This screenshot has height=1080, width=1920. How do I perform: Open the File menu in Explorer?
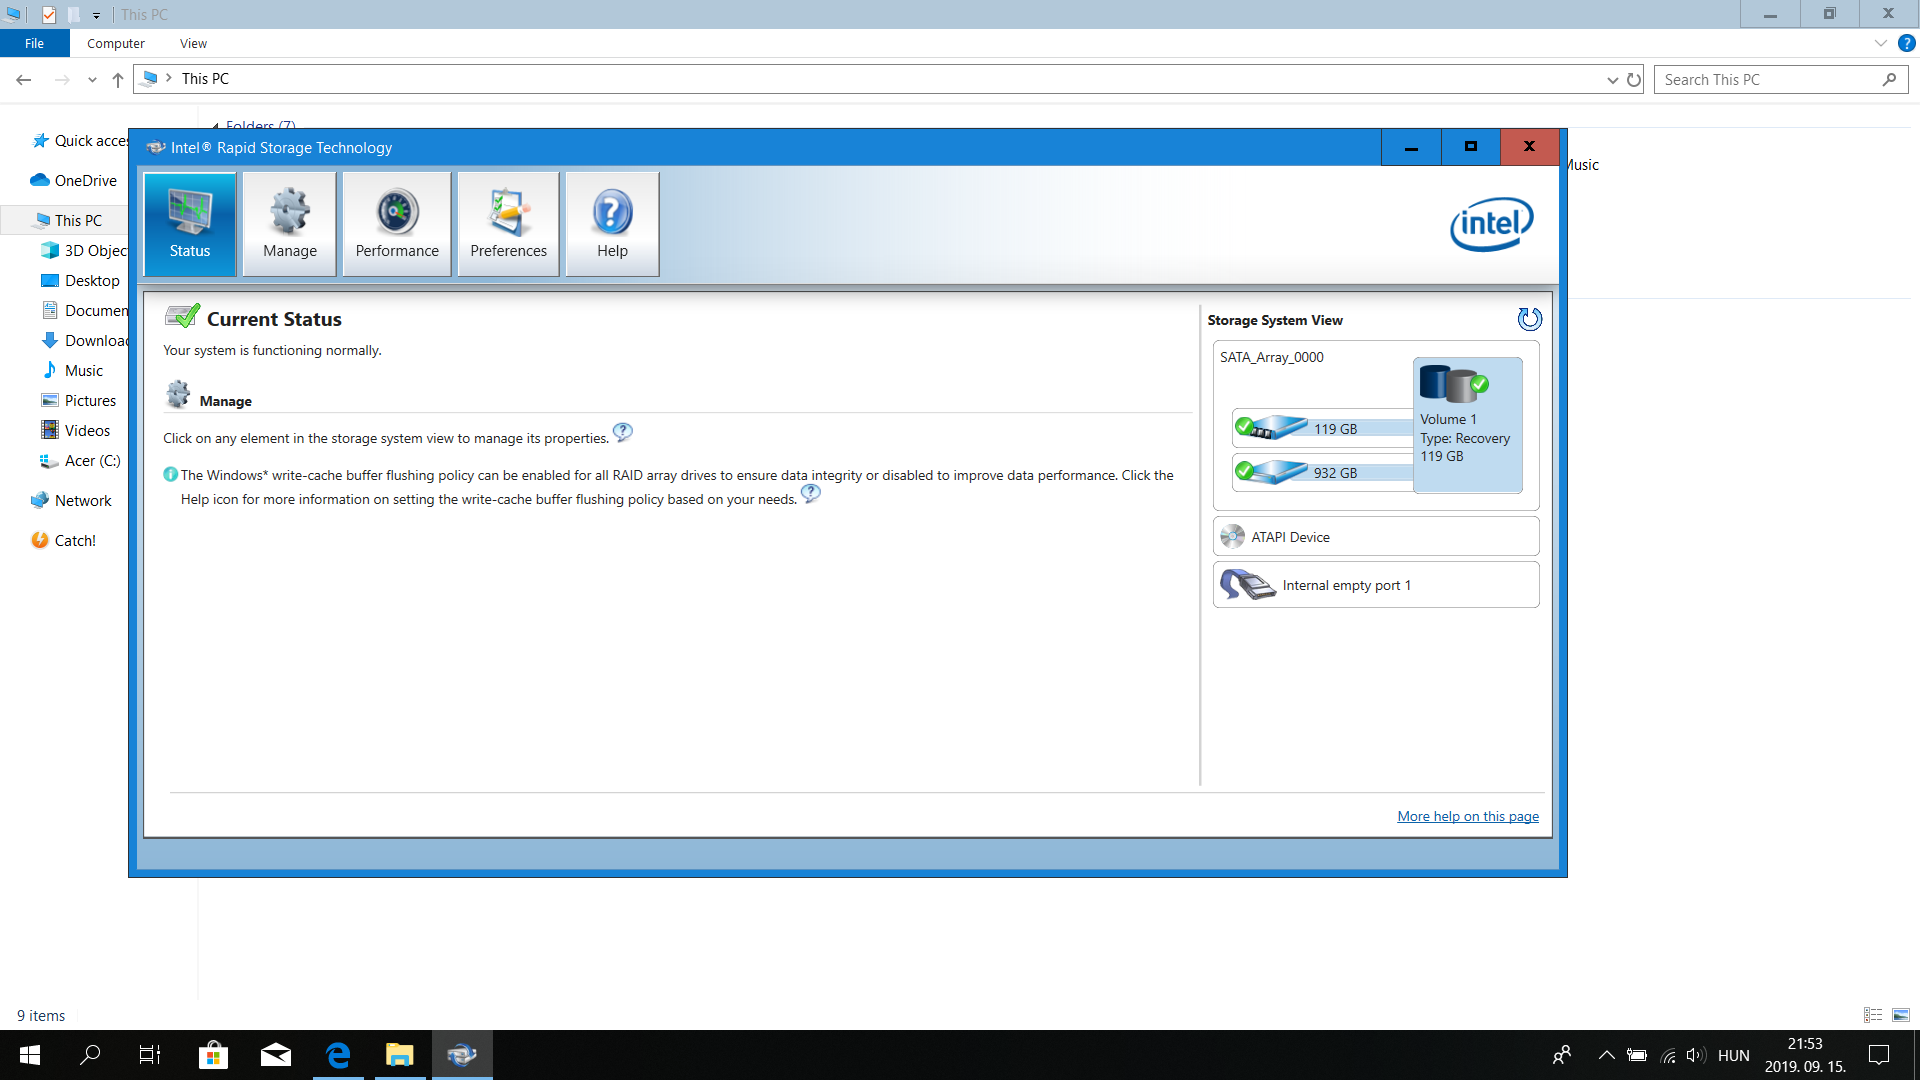click(x=34, y=43)
